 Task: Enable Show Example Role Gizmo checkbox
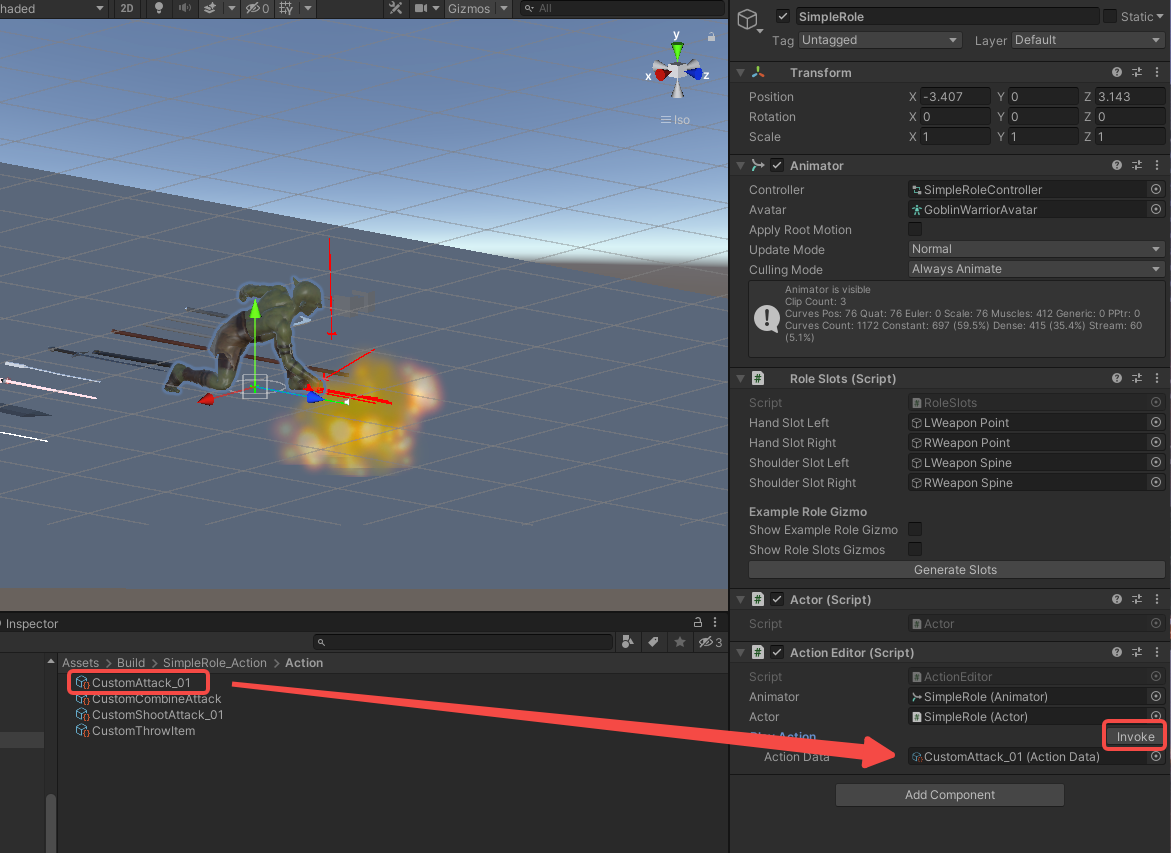[x=915, y=530]
